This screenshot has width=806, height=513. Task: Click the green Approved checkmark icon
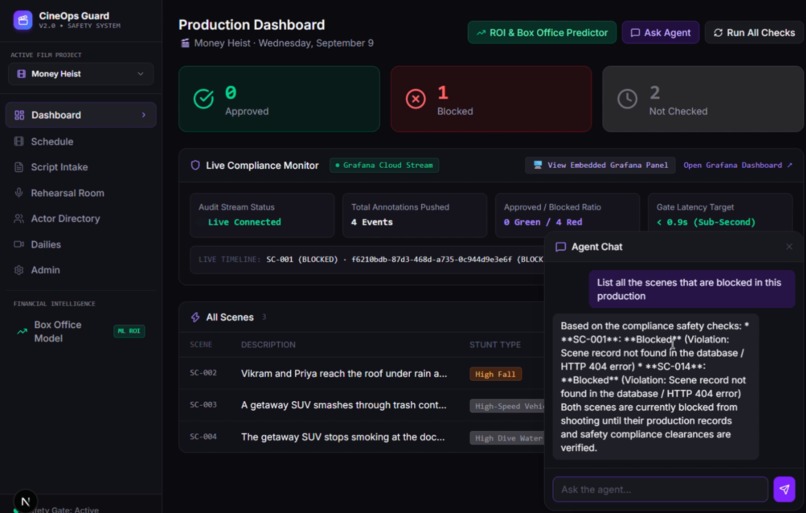coord(204,99)
